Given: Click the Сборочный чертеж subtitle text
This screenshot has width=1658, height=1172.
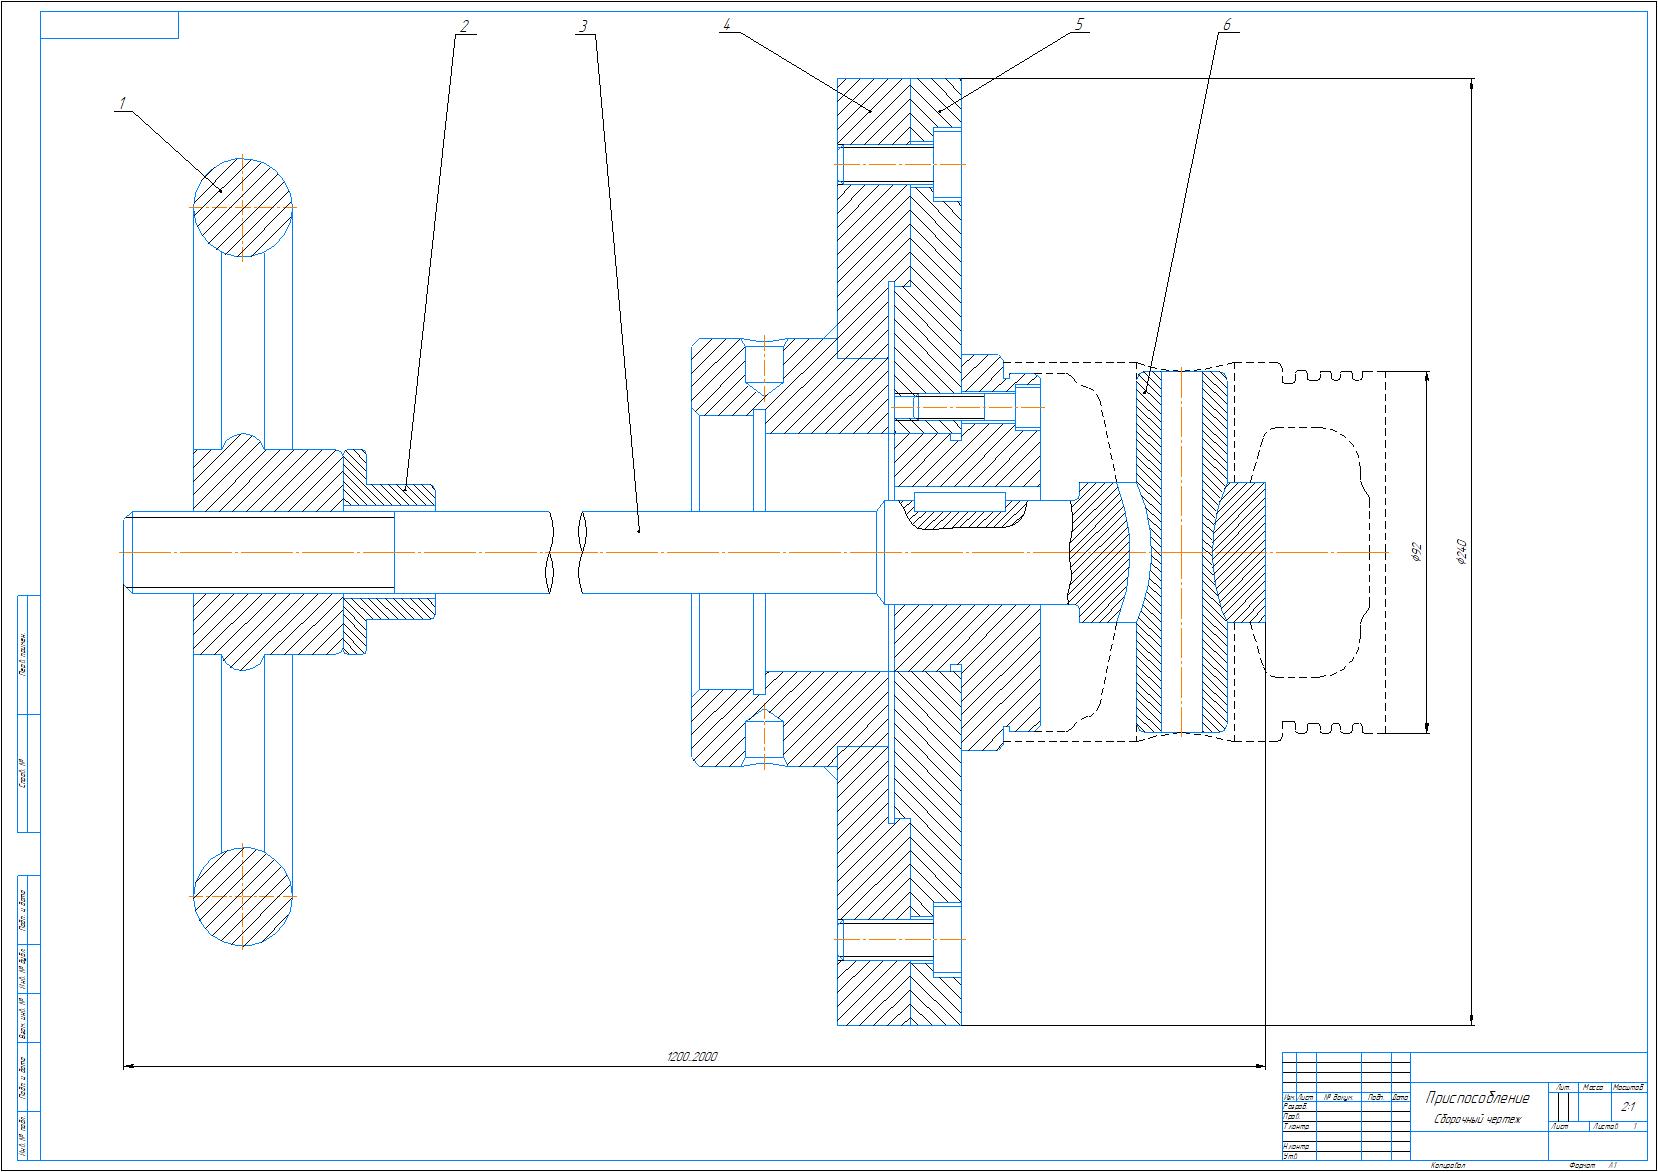Looking at the screenshot, I should point(1477,1119).
